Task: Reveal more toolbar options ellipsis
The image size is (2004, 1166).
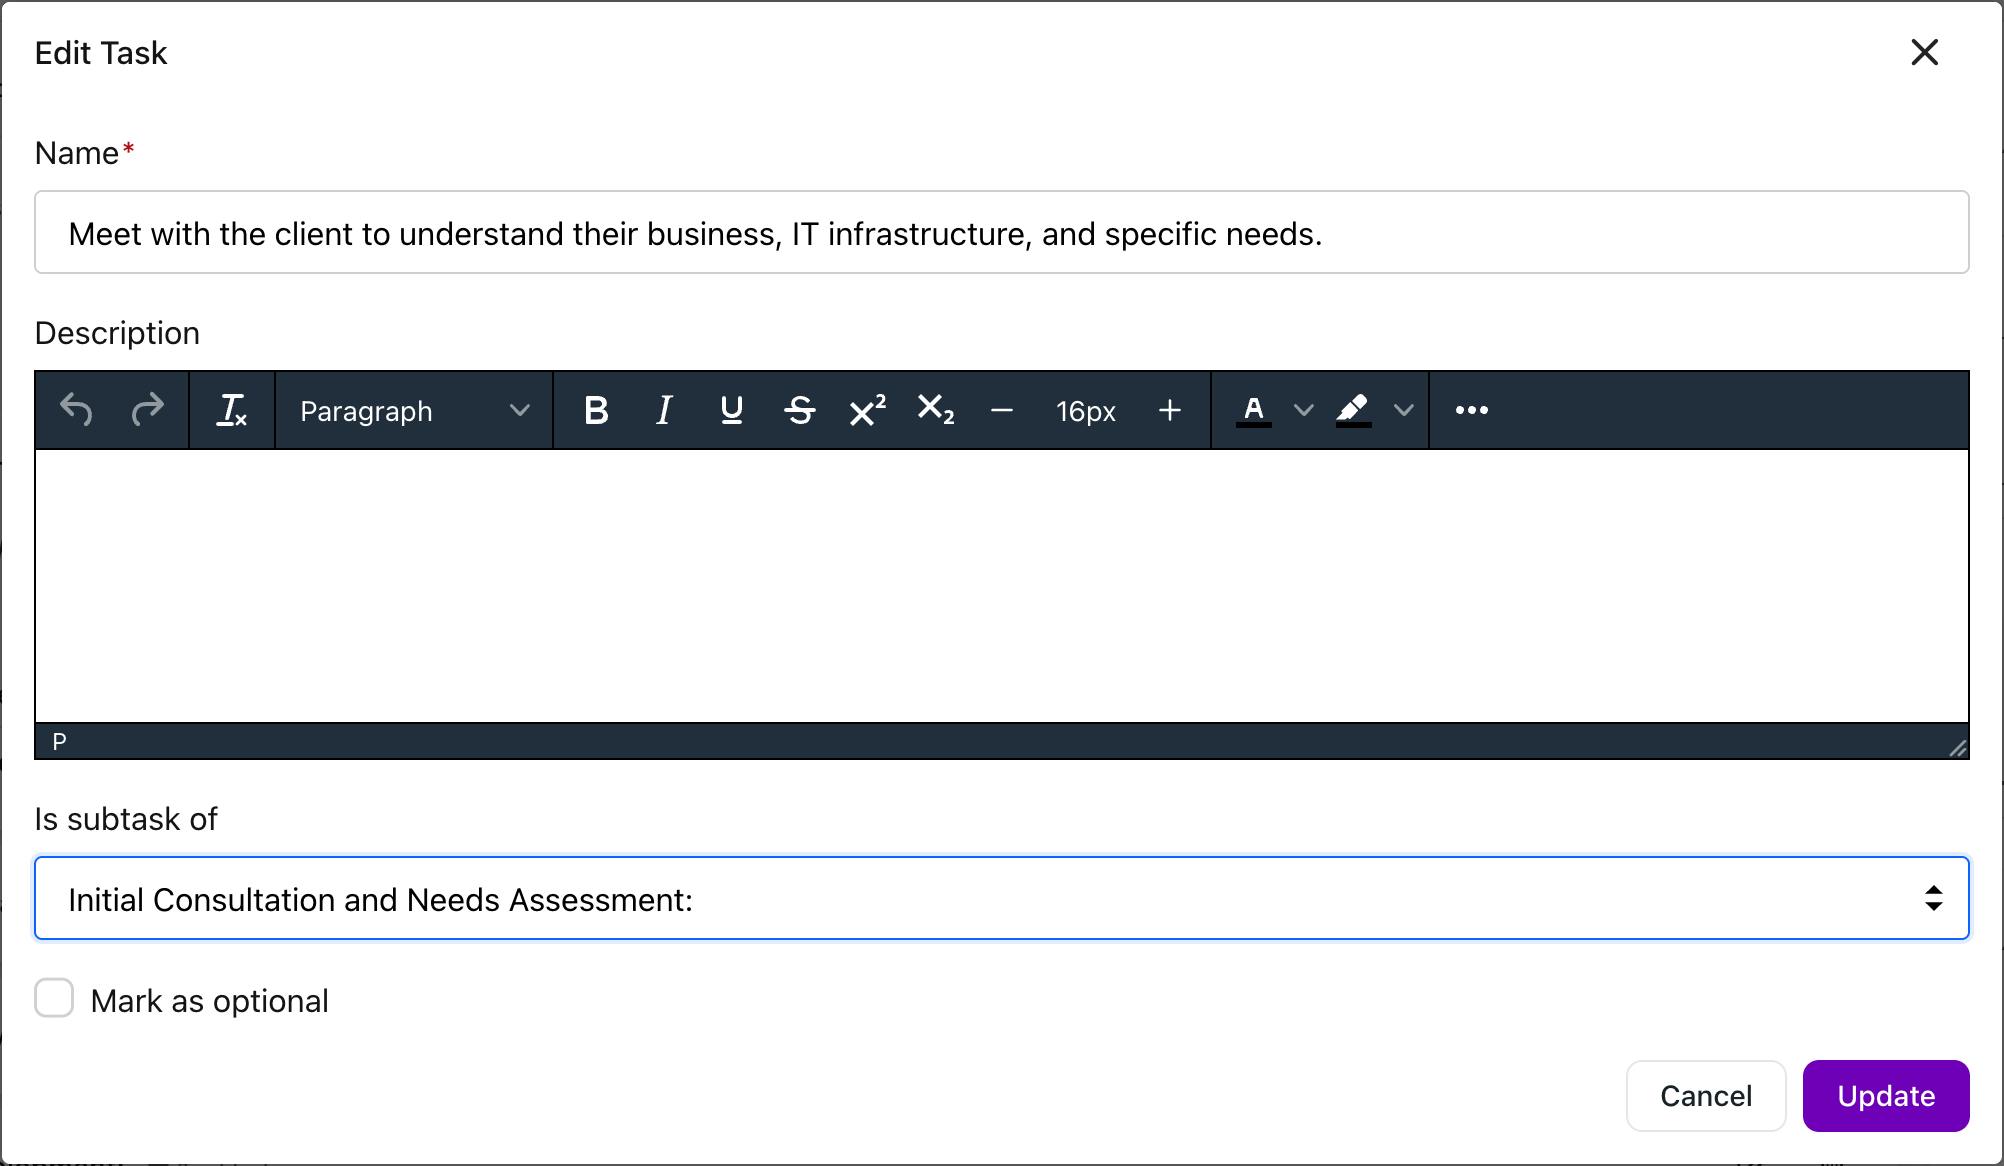Action: click(x=1471, y=410)
